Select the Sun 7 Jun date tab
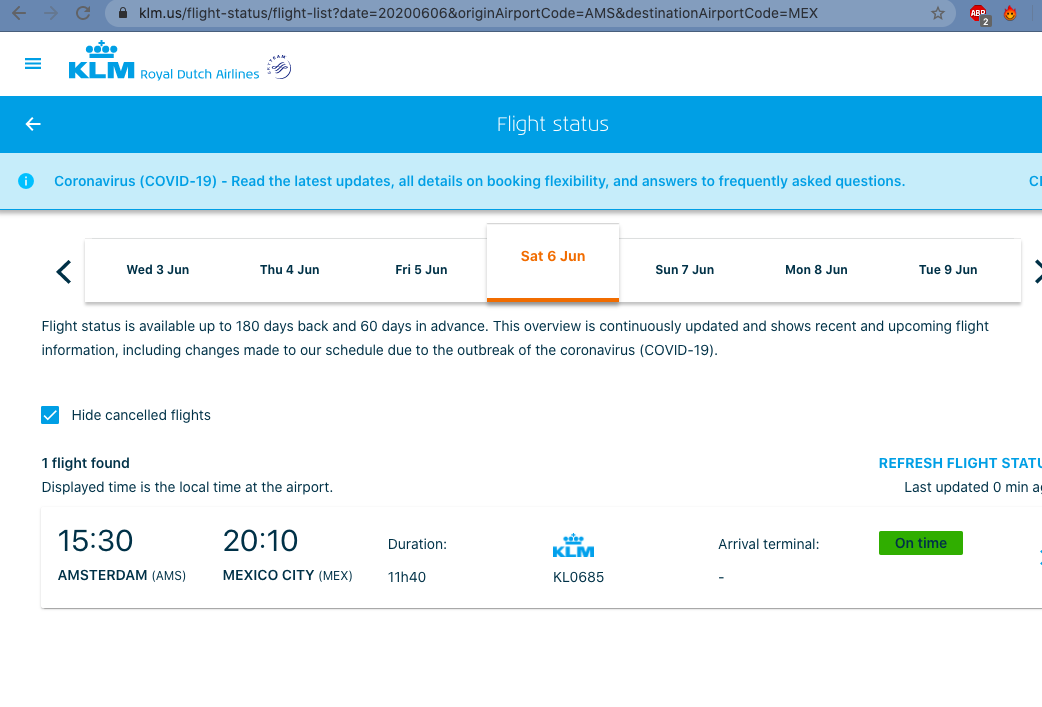 tap(684, 270)
